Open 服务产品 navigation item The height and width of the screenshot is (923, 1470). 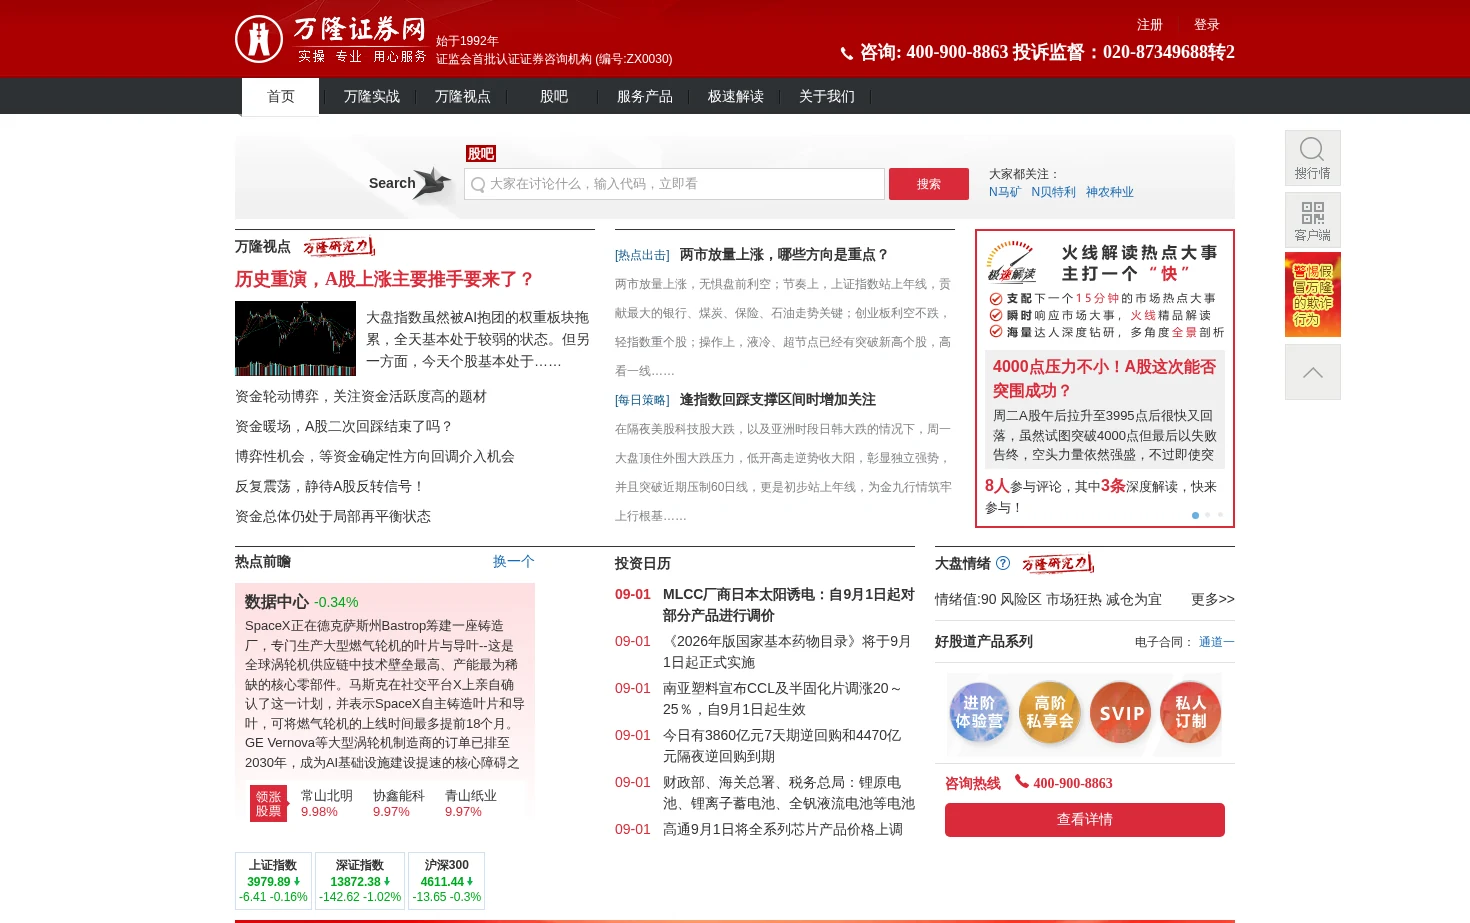(644, 96)
